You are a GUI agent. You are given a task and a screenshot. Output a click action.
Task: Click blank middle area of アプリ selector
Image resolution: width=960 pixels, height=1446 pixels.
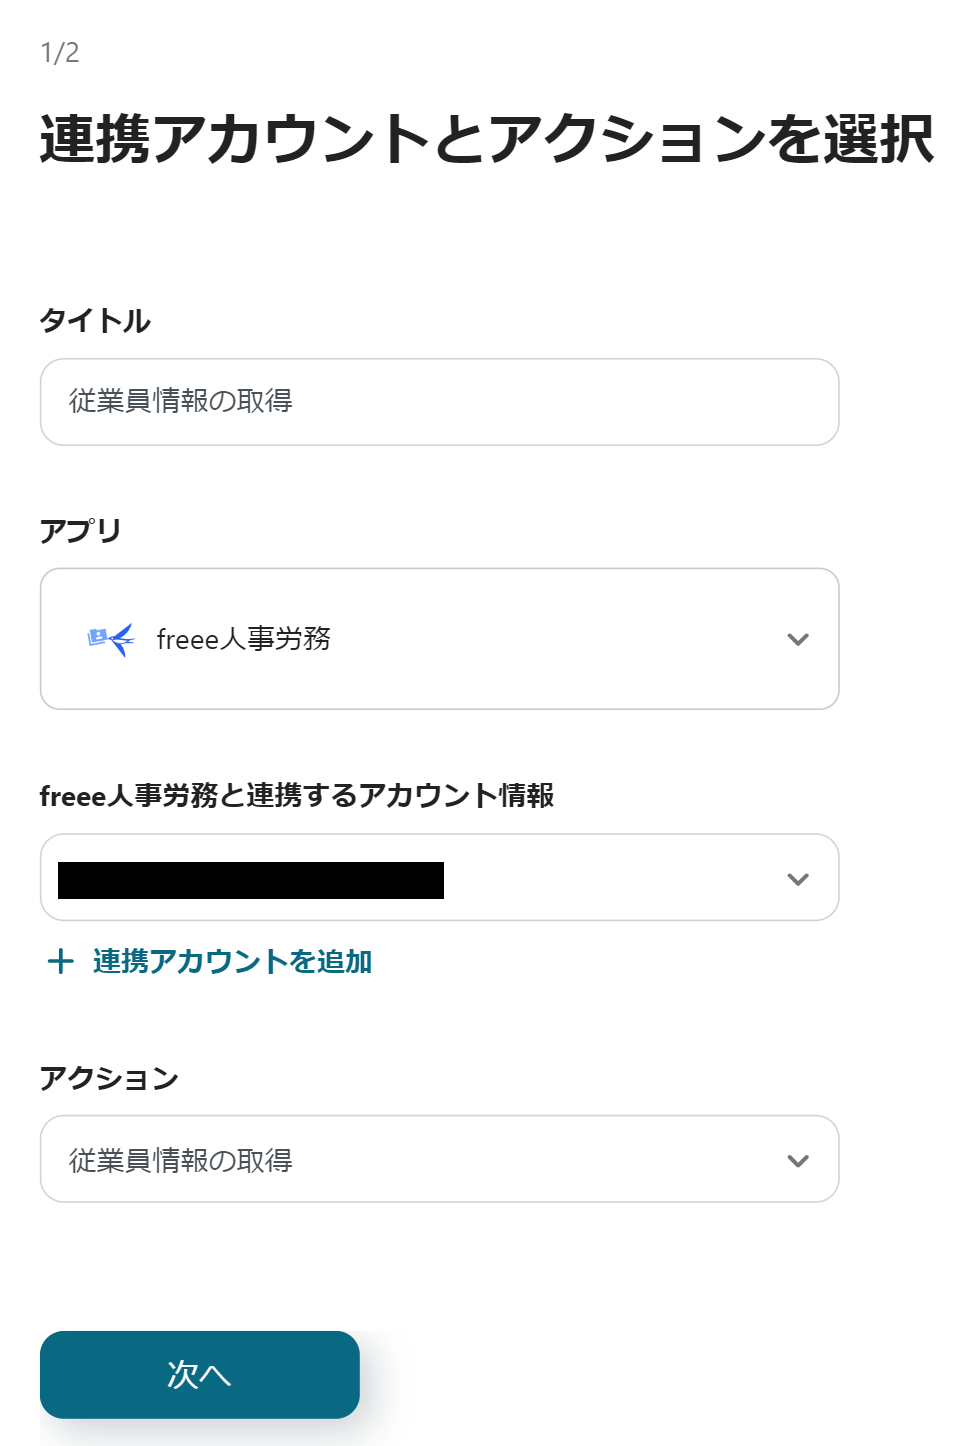tap(550, 640)
